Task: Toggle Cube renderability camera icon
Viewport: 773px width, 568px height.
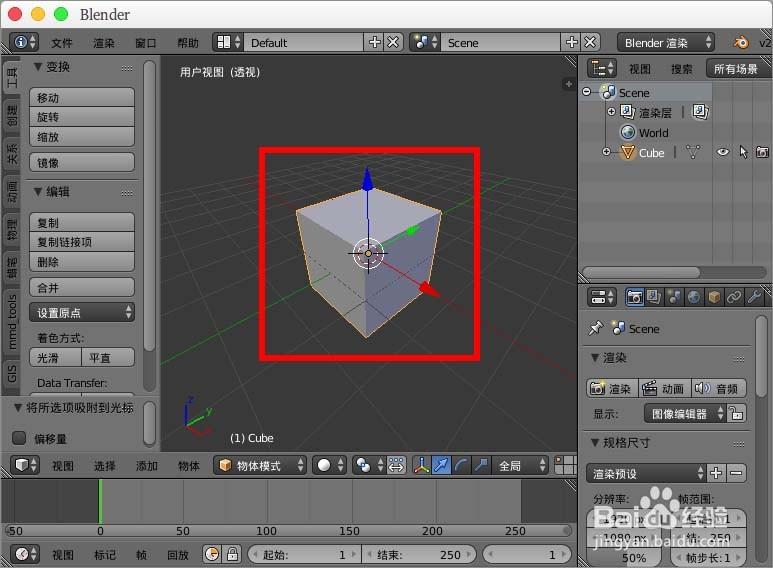Action: click(x=762, y=152)
